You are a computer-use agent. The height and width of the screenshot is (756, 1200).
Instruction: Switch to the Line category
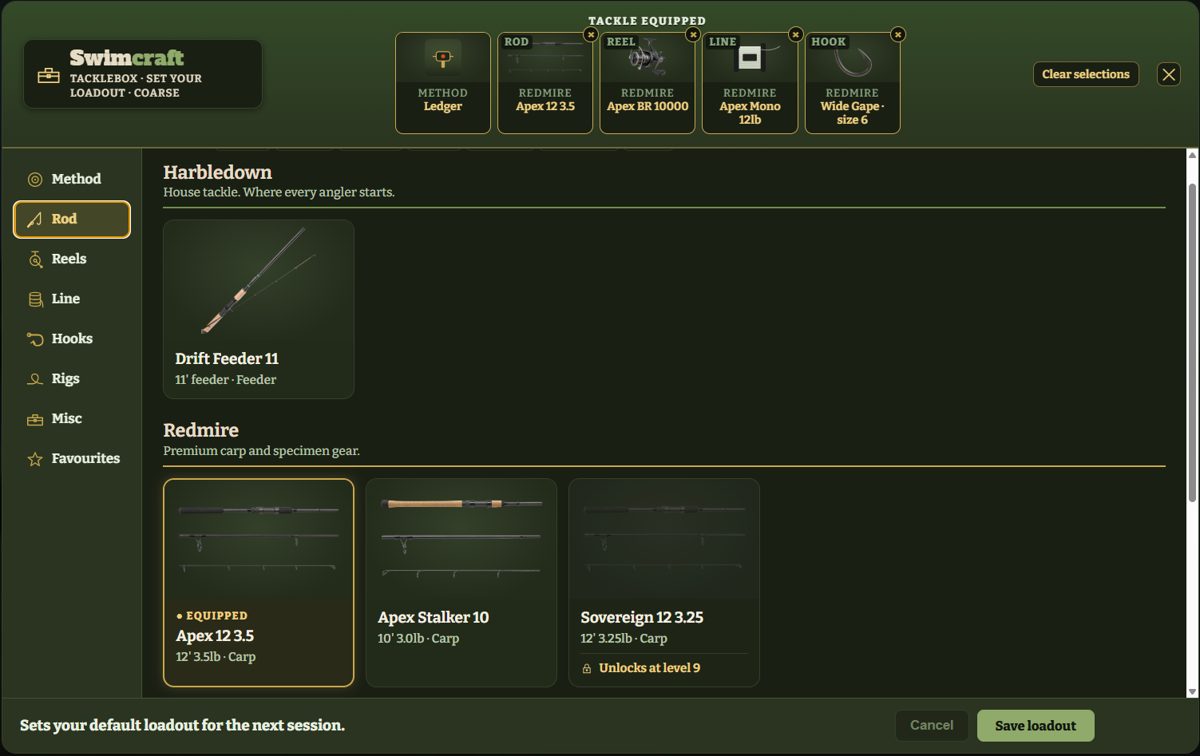[x=72, y=299]
